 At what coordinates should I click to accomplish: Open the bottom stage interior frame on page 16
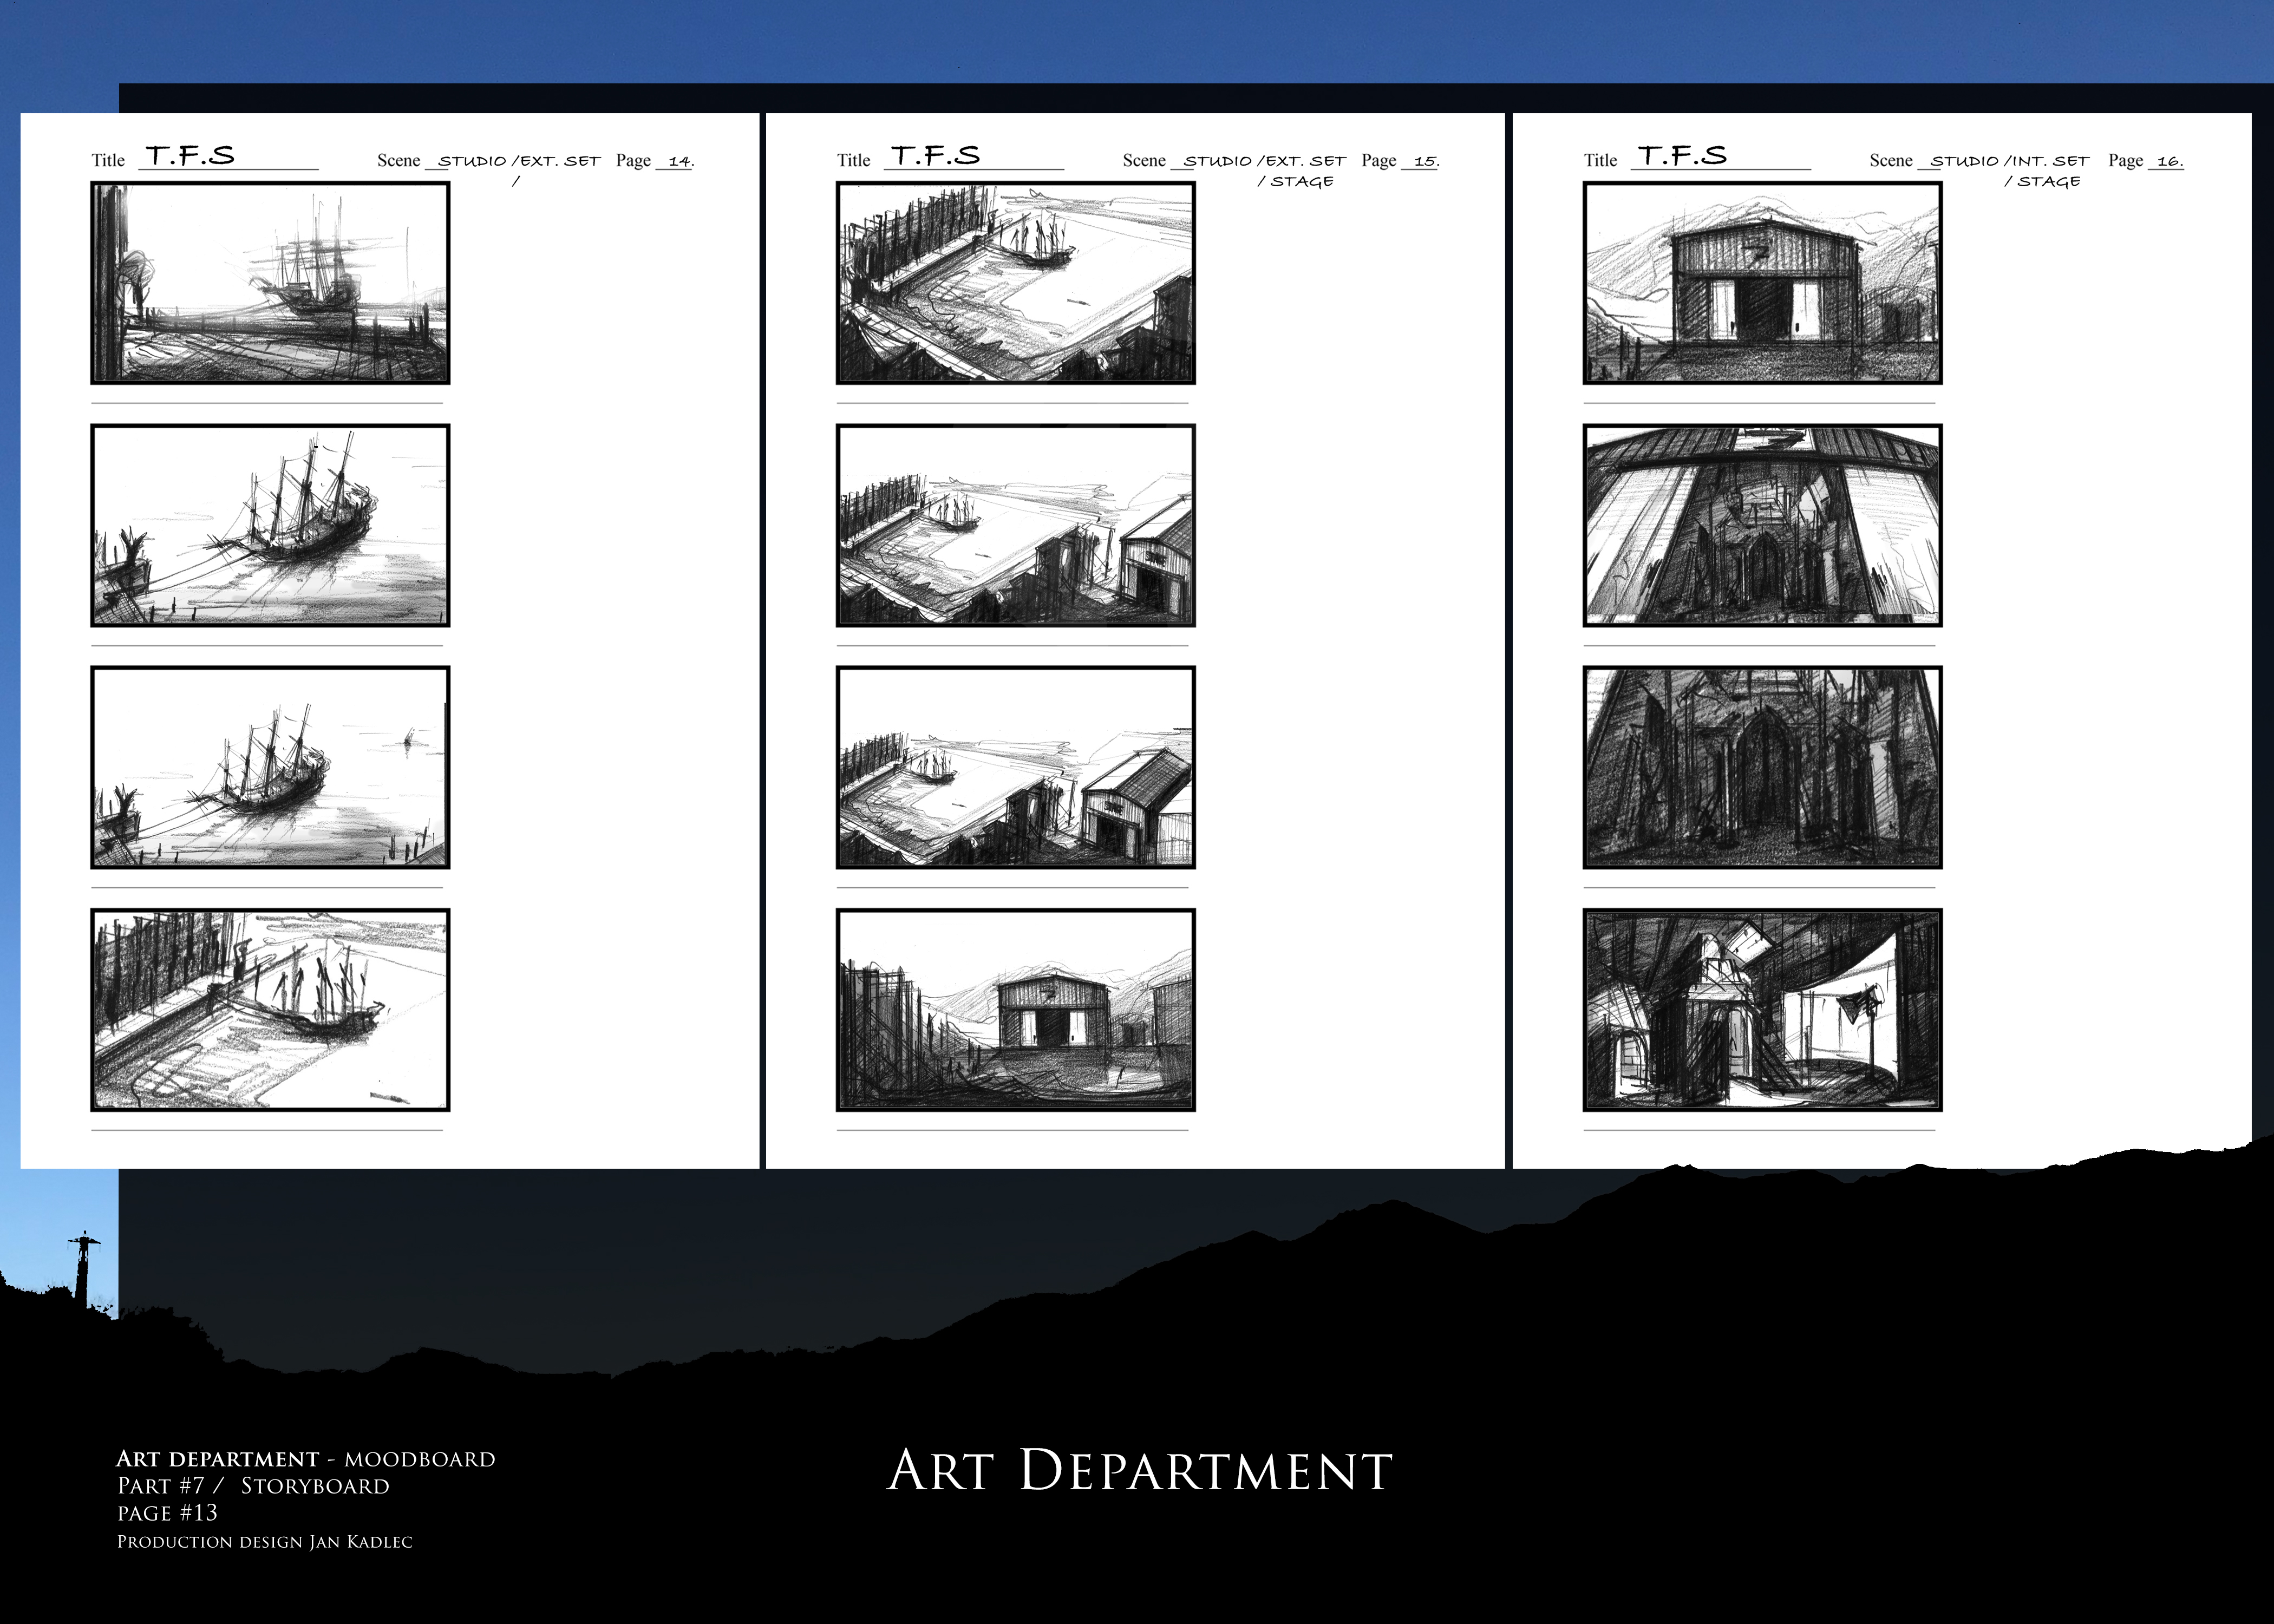tap(1762, 1010)
